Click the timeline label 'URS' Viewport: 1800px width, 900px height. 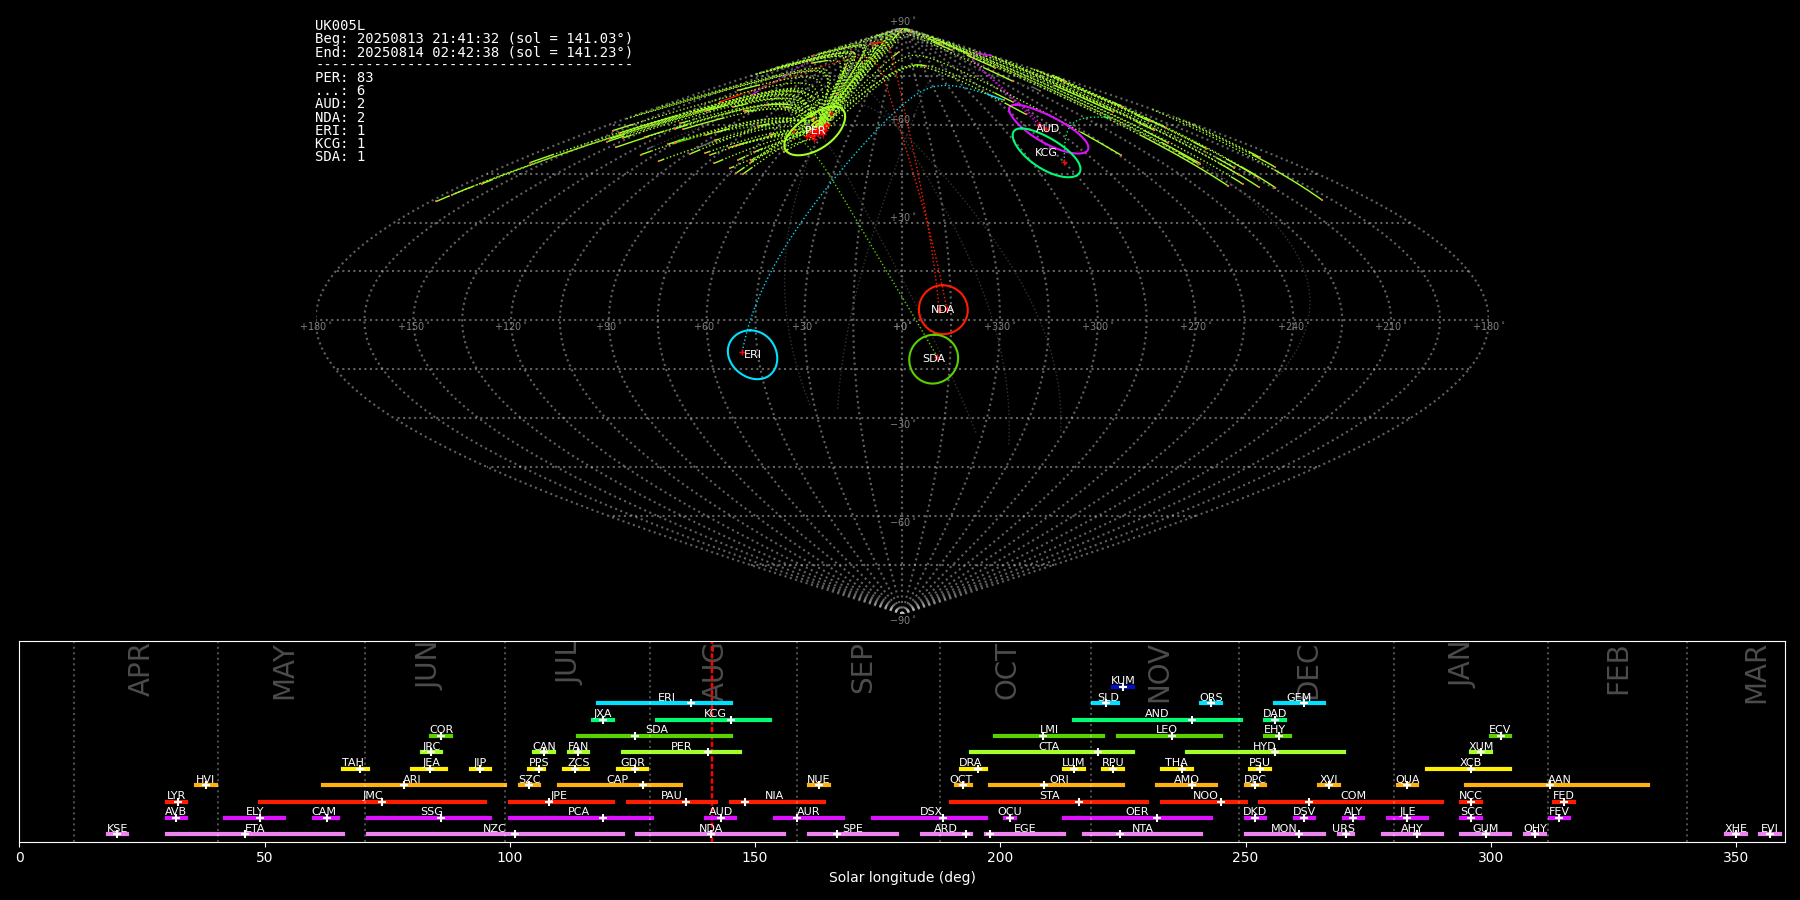pos(1343,829)
